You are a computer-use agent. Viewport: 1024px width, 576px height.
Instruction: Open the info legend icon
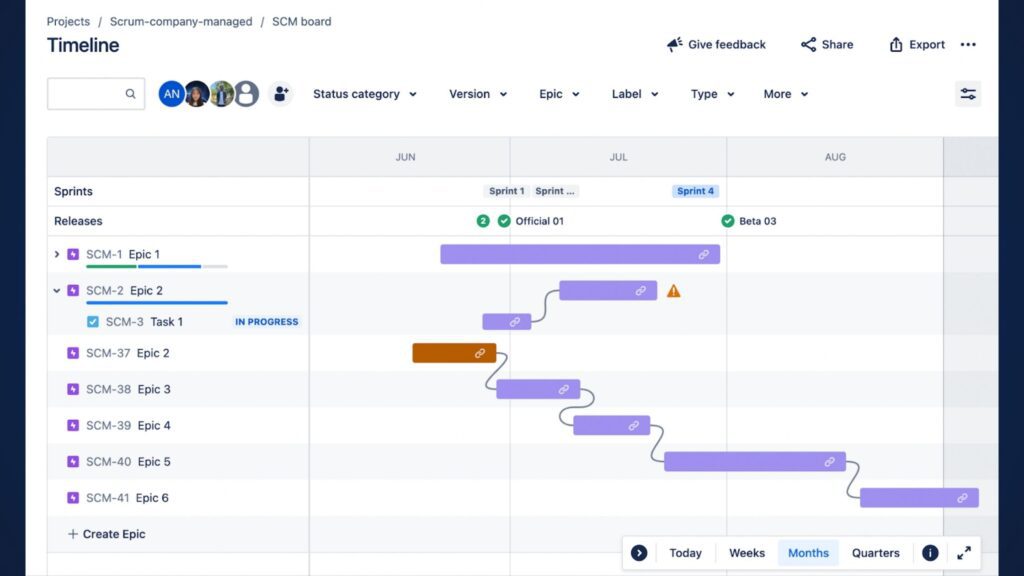(930, 552)
